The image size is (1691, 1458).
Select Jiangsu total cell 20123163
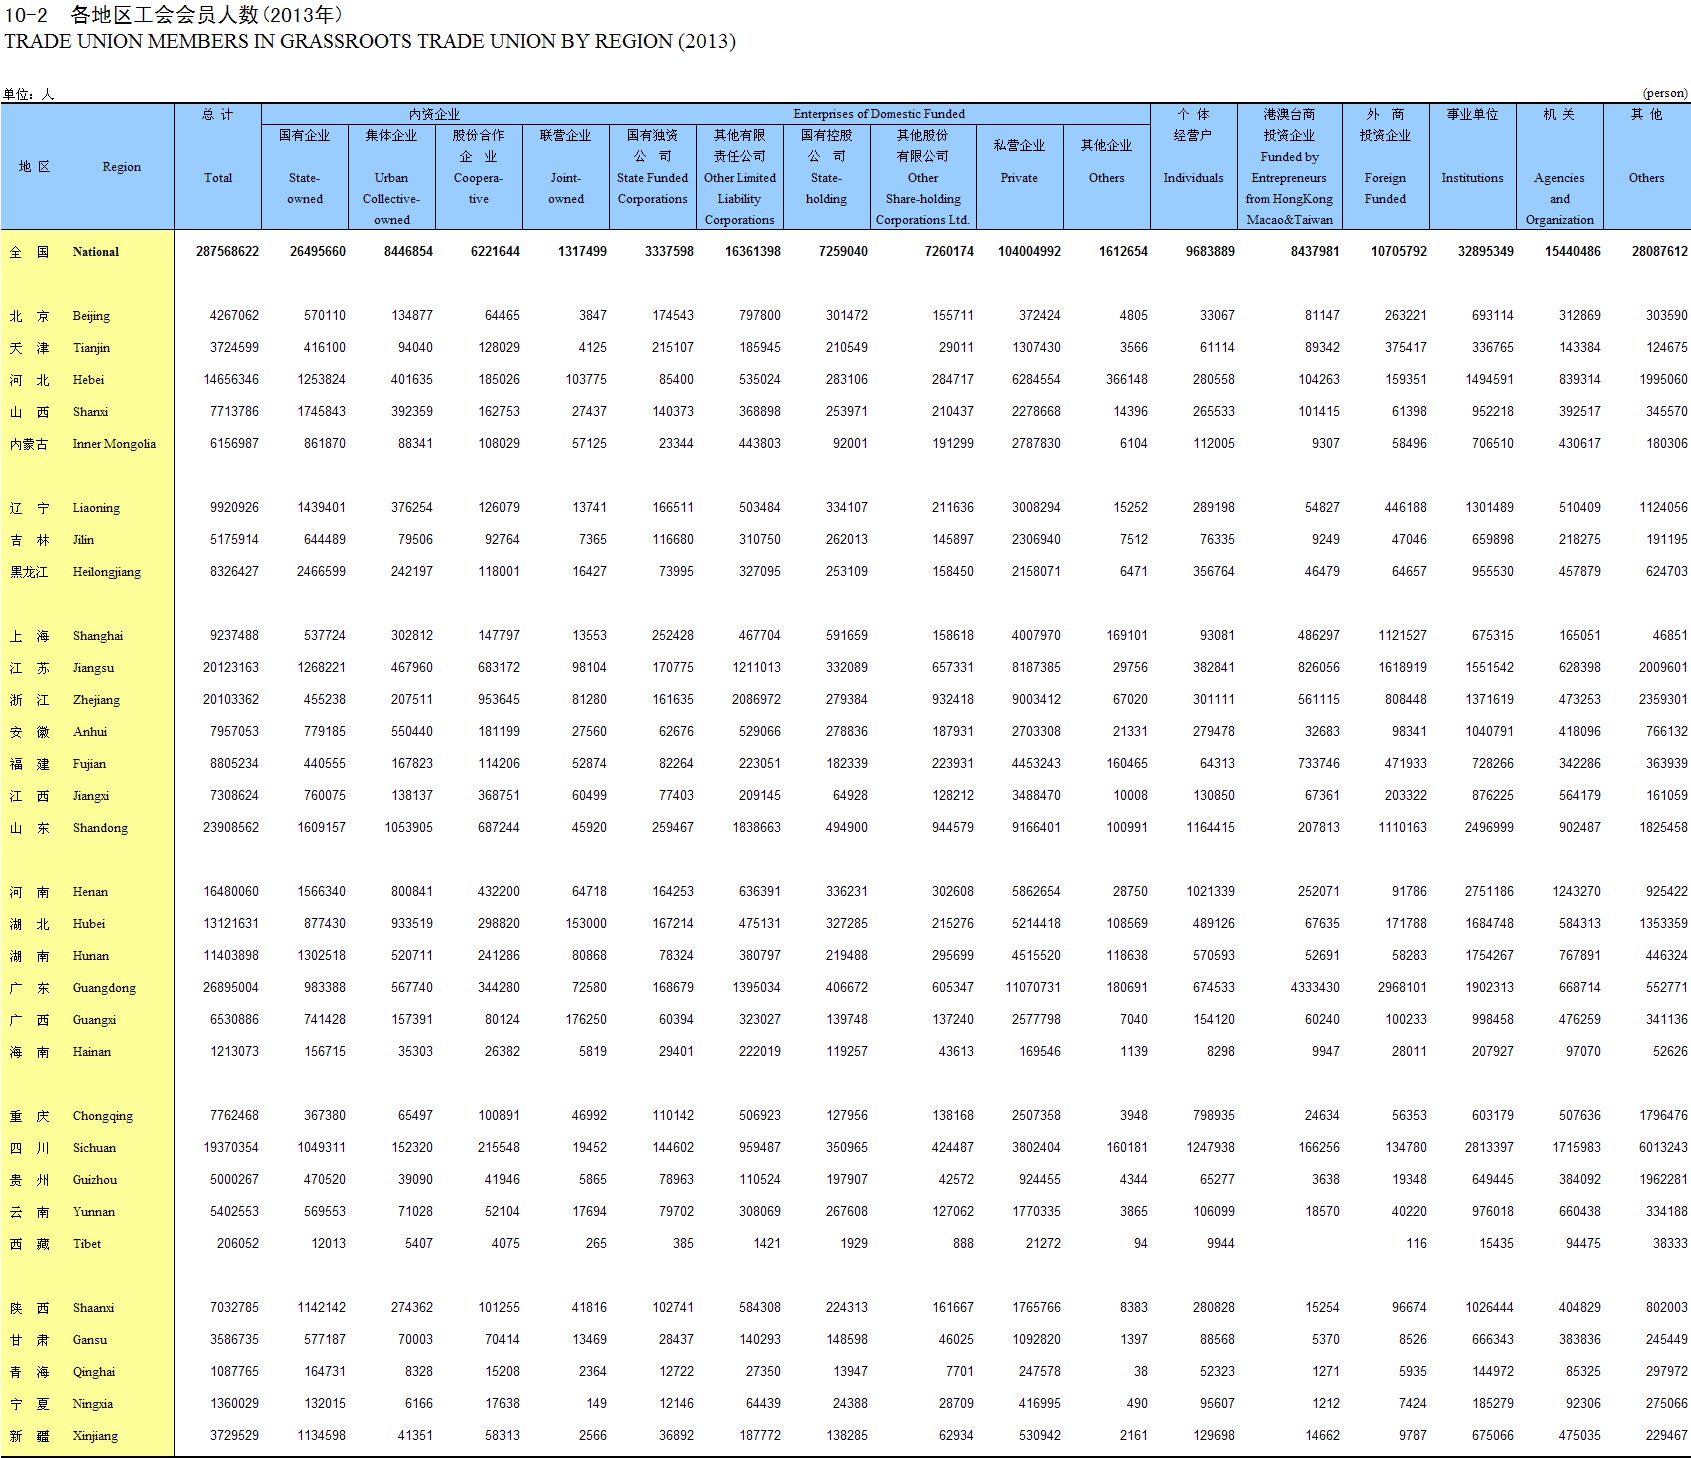click(231, 668)
